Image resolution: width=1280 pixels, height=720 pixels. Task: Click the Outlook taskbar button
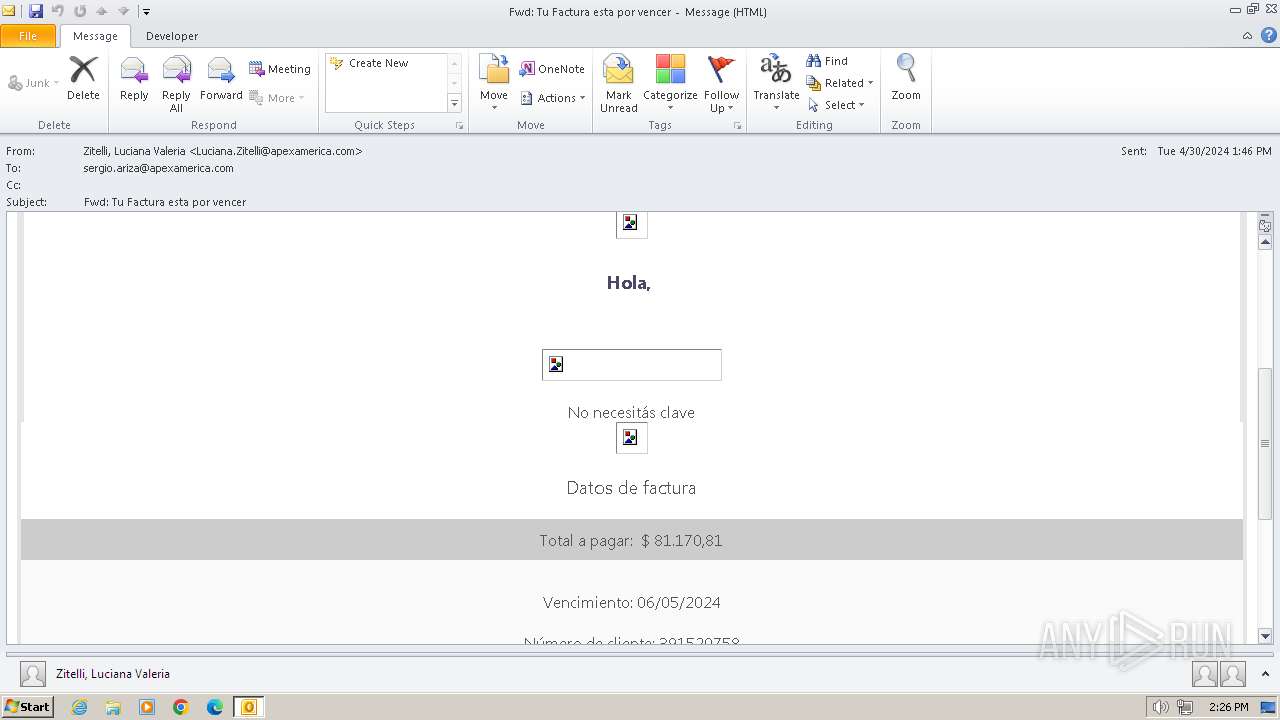249,707
